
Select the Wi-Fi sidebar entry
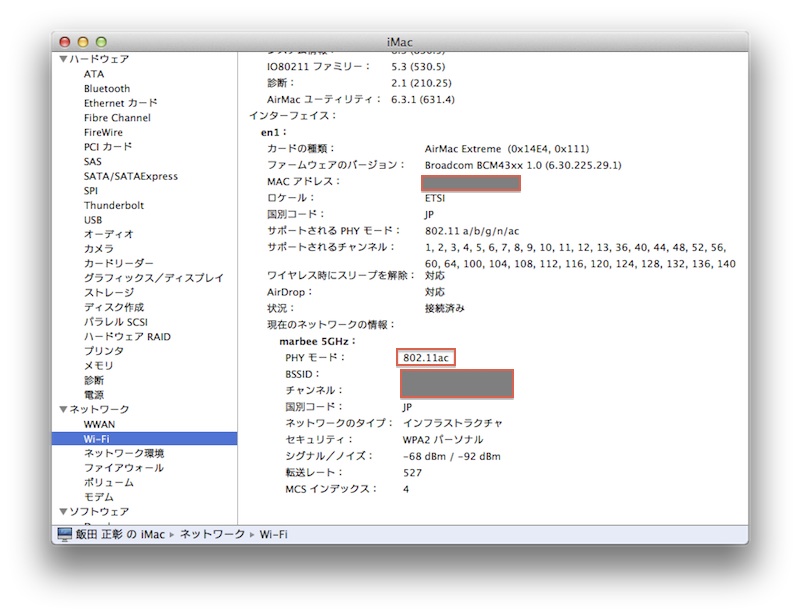98,438
